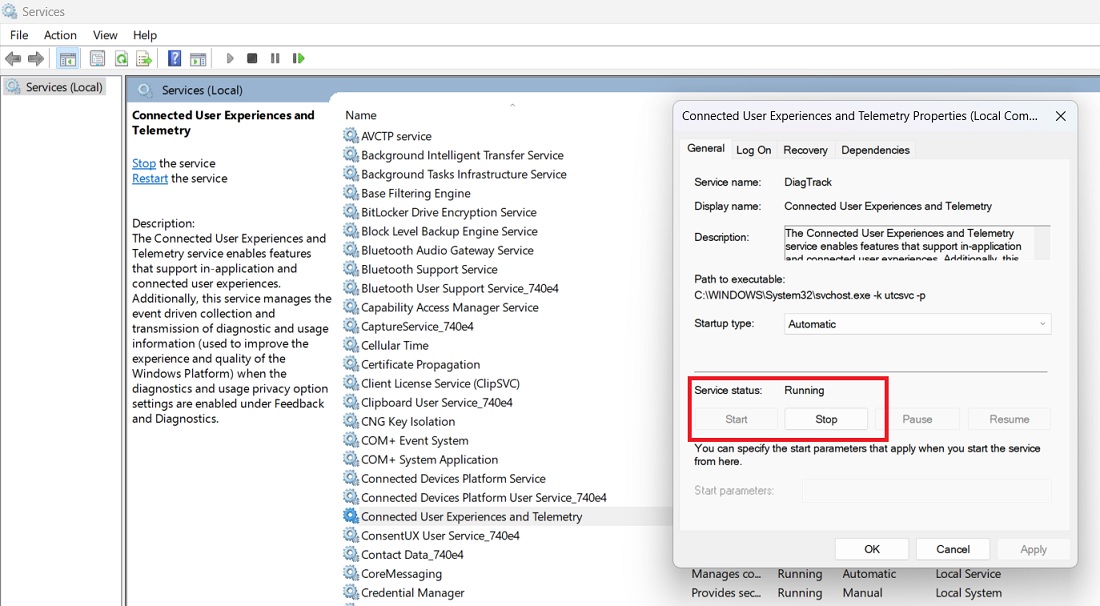Open the Export List toolbar icon

(143, 58)
